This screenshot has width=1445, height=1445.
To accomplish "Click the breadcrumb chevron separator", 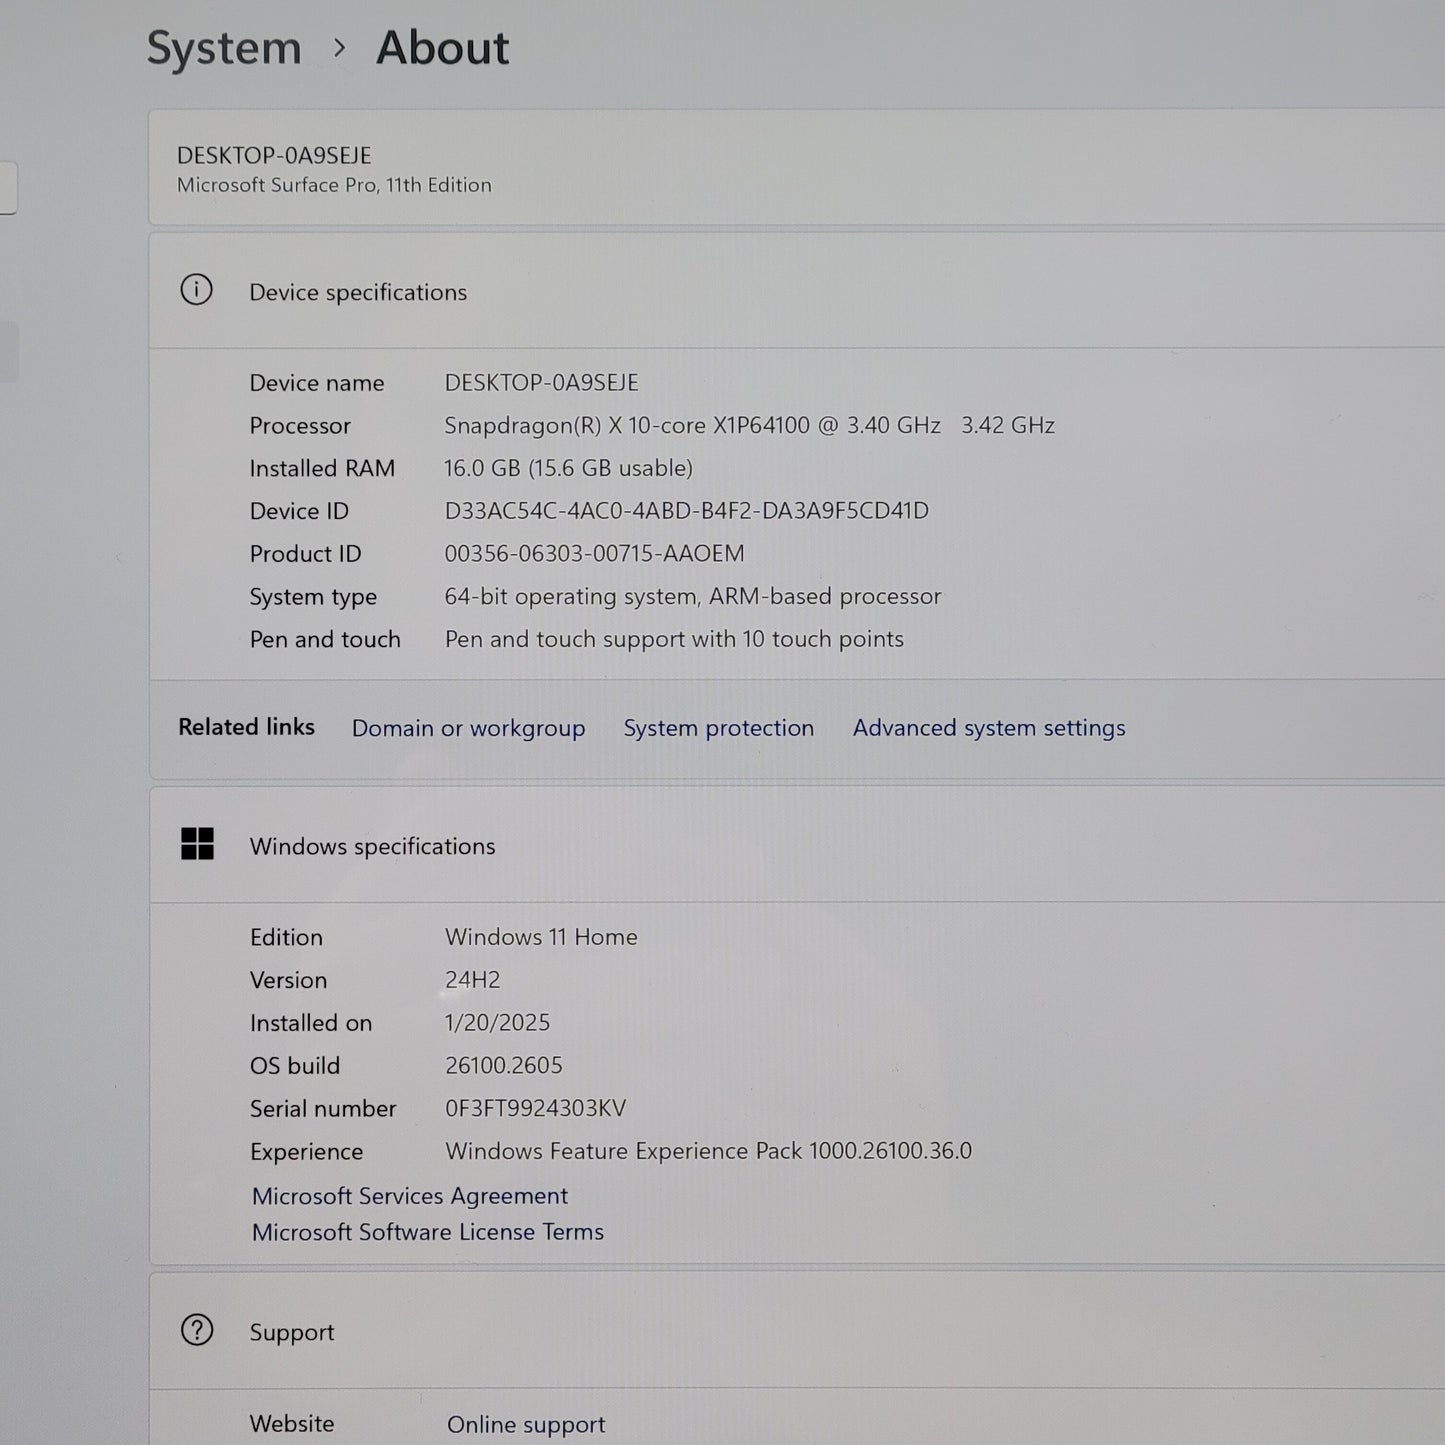I will click(340, 48).
